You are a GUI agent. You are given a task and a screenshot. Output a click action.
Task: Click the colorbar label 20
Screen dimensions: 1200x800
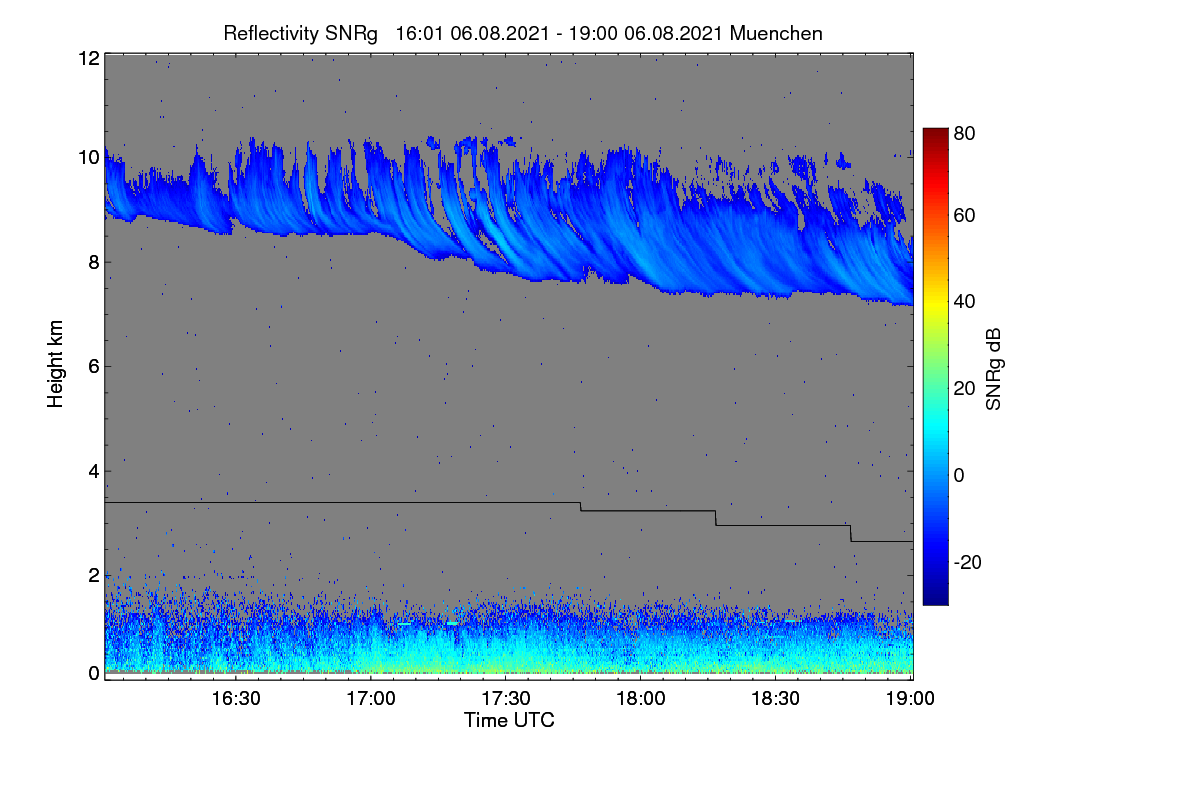pos(965,388)
